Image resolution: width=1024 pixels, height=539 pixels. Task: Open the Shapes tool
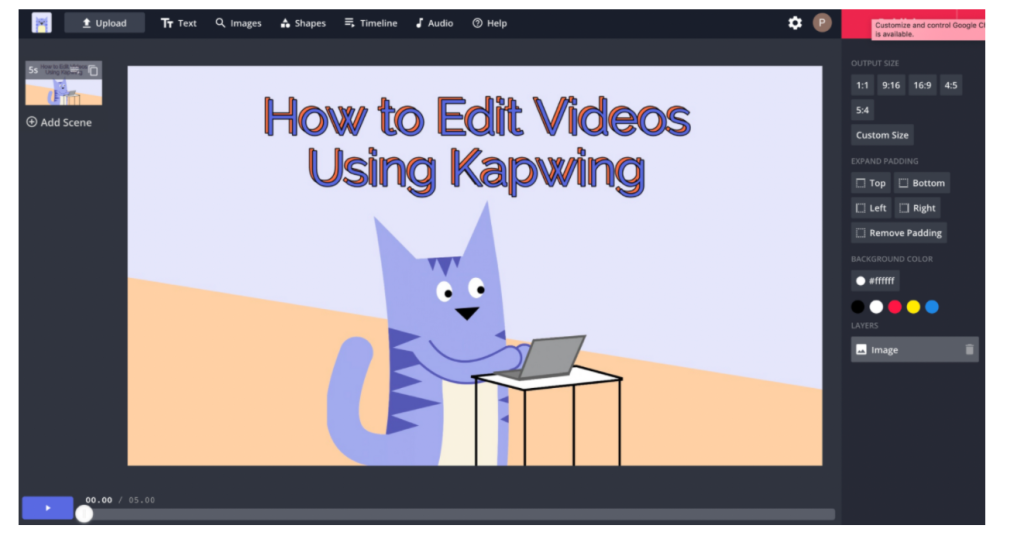303,23
